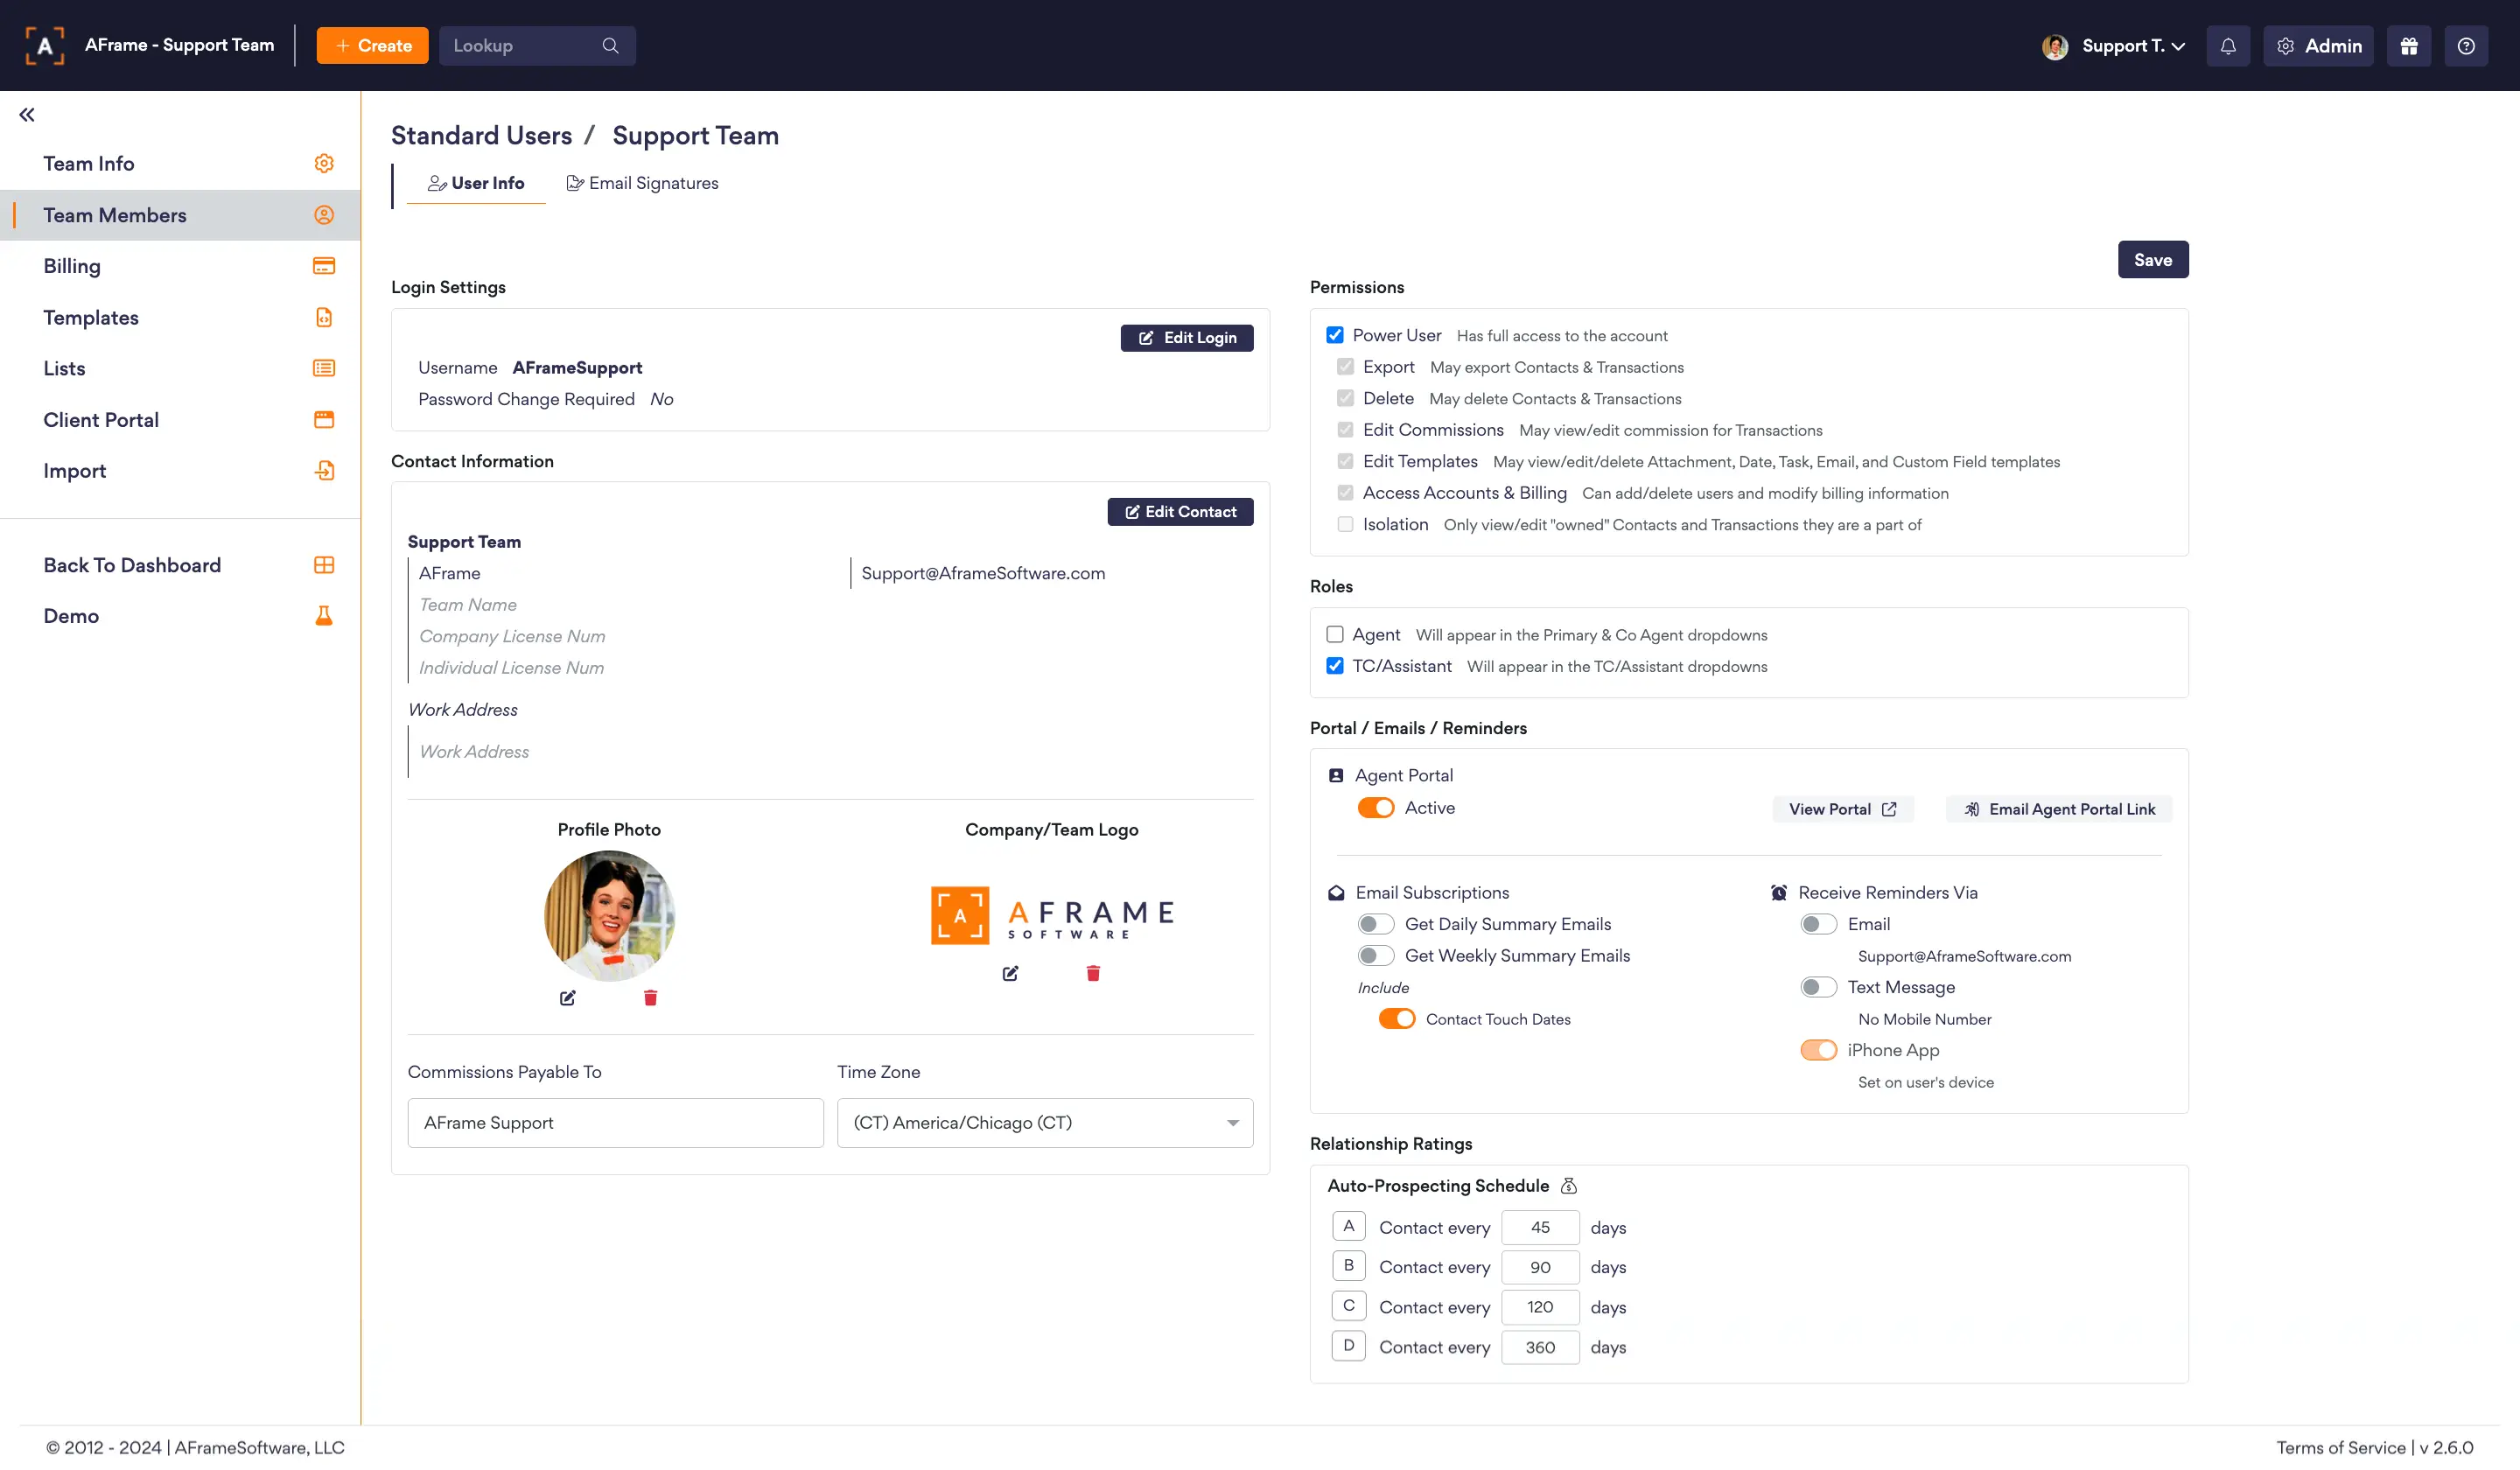Check the Agent role checkbox
Screen dimensions: 2520x1470
tap(1334, 634)
